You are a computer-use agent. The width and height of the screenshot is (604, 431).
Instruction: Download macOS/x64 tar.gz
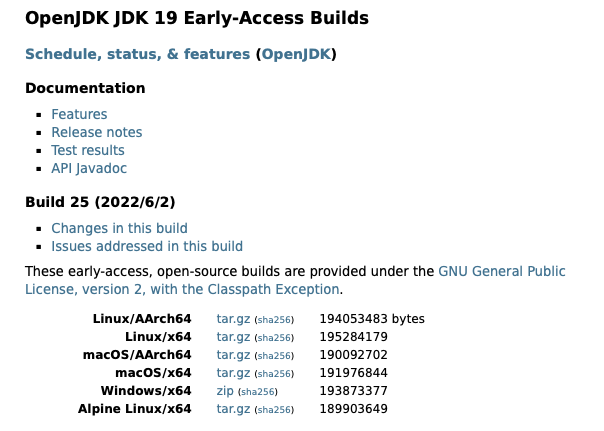point(233,373)
